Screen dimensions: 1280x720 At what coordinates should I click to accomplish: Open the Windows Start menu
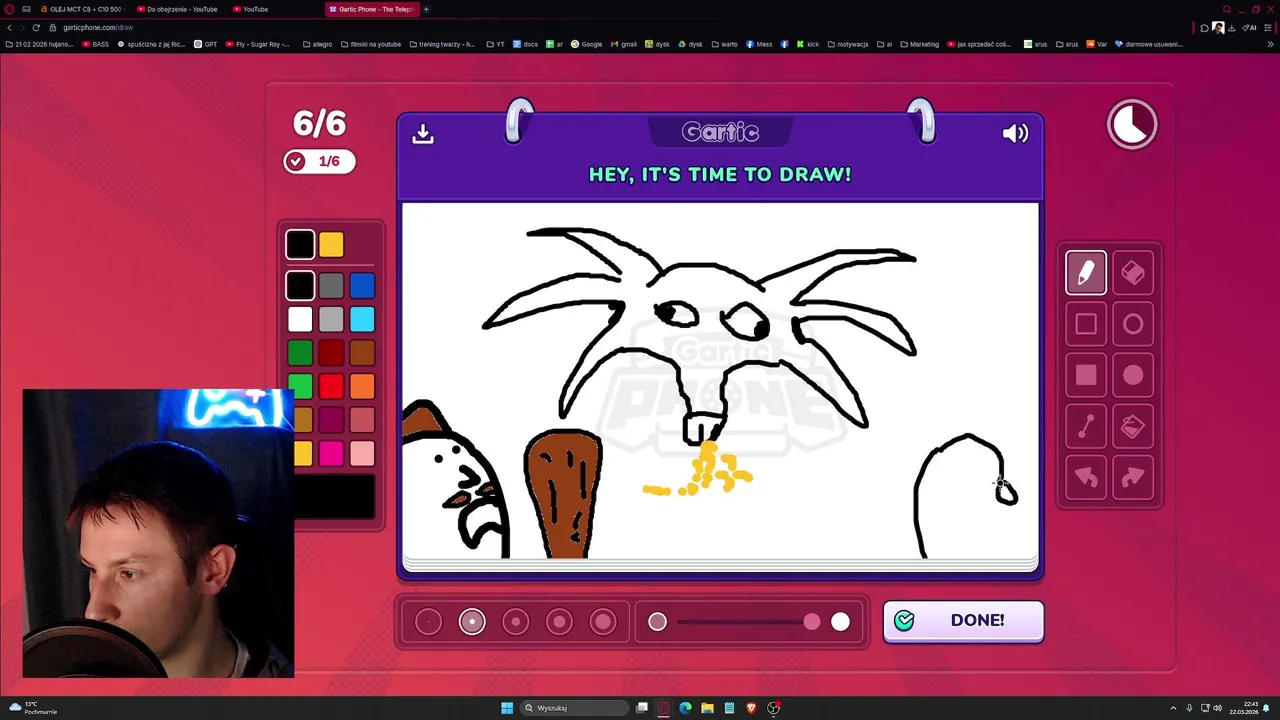507,708
